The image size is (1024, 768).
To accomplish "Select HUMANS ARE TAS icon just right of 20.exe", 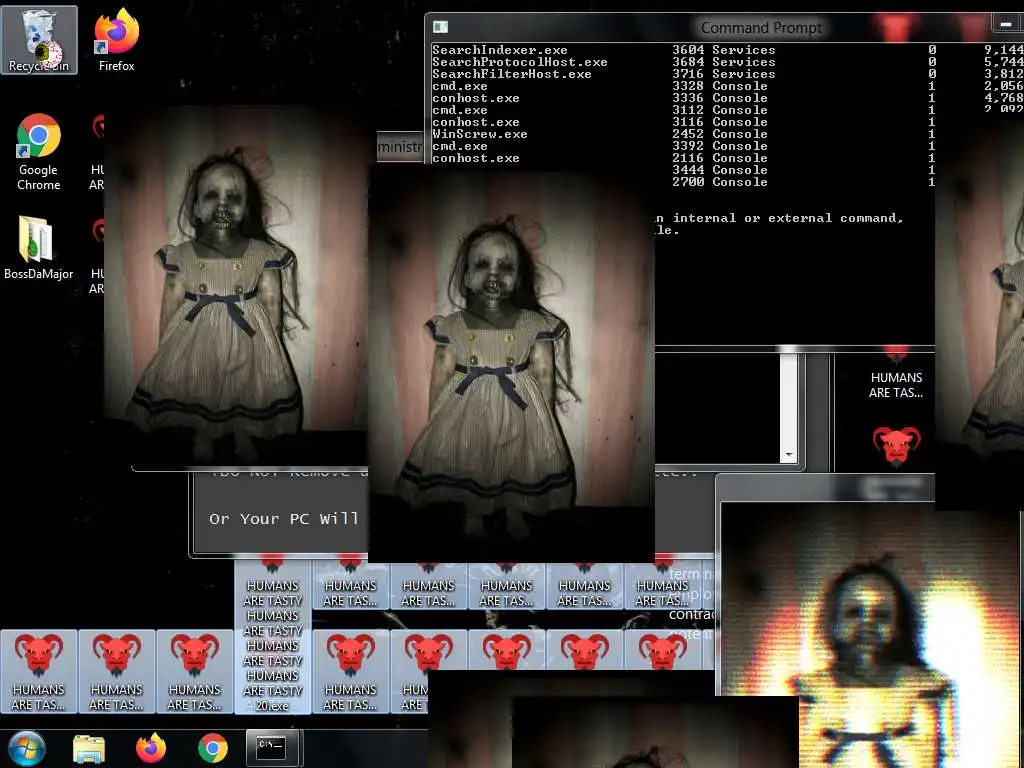I will 351,671.
